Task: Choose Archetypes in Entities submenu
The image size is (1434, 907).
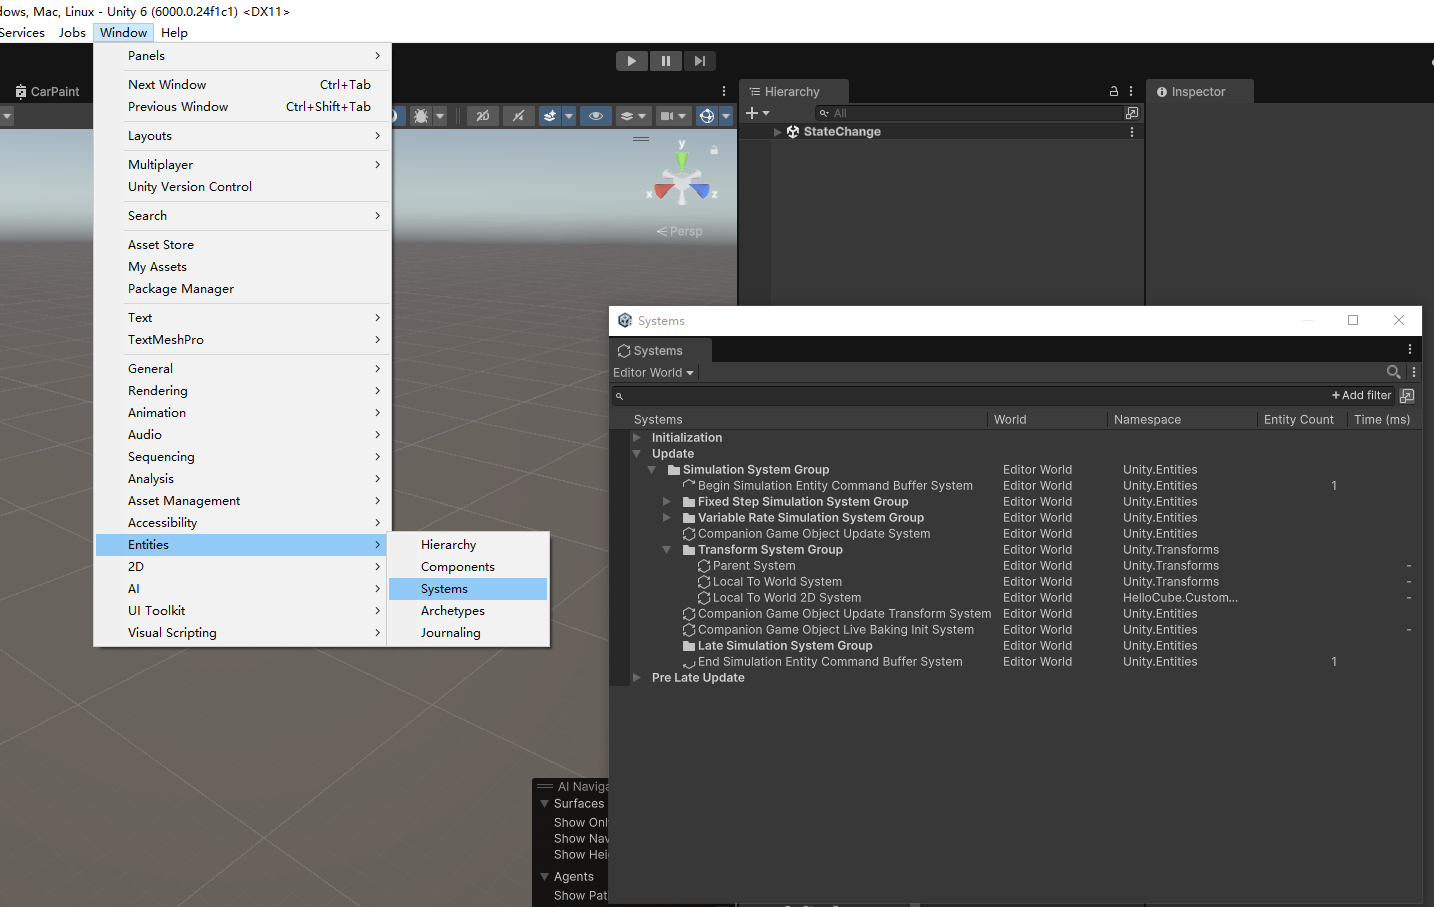Action: 469,611
